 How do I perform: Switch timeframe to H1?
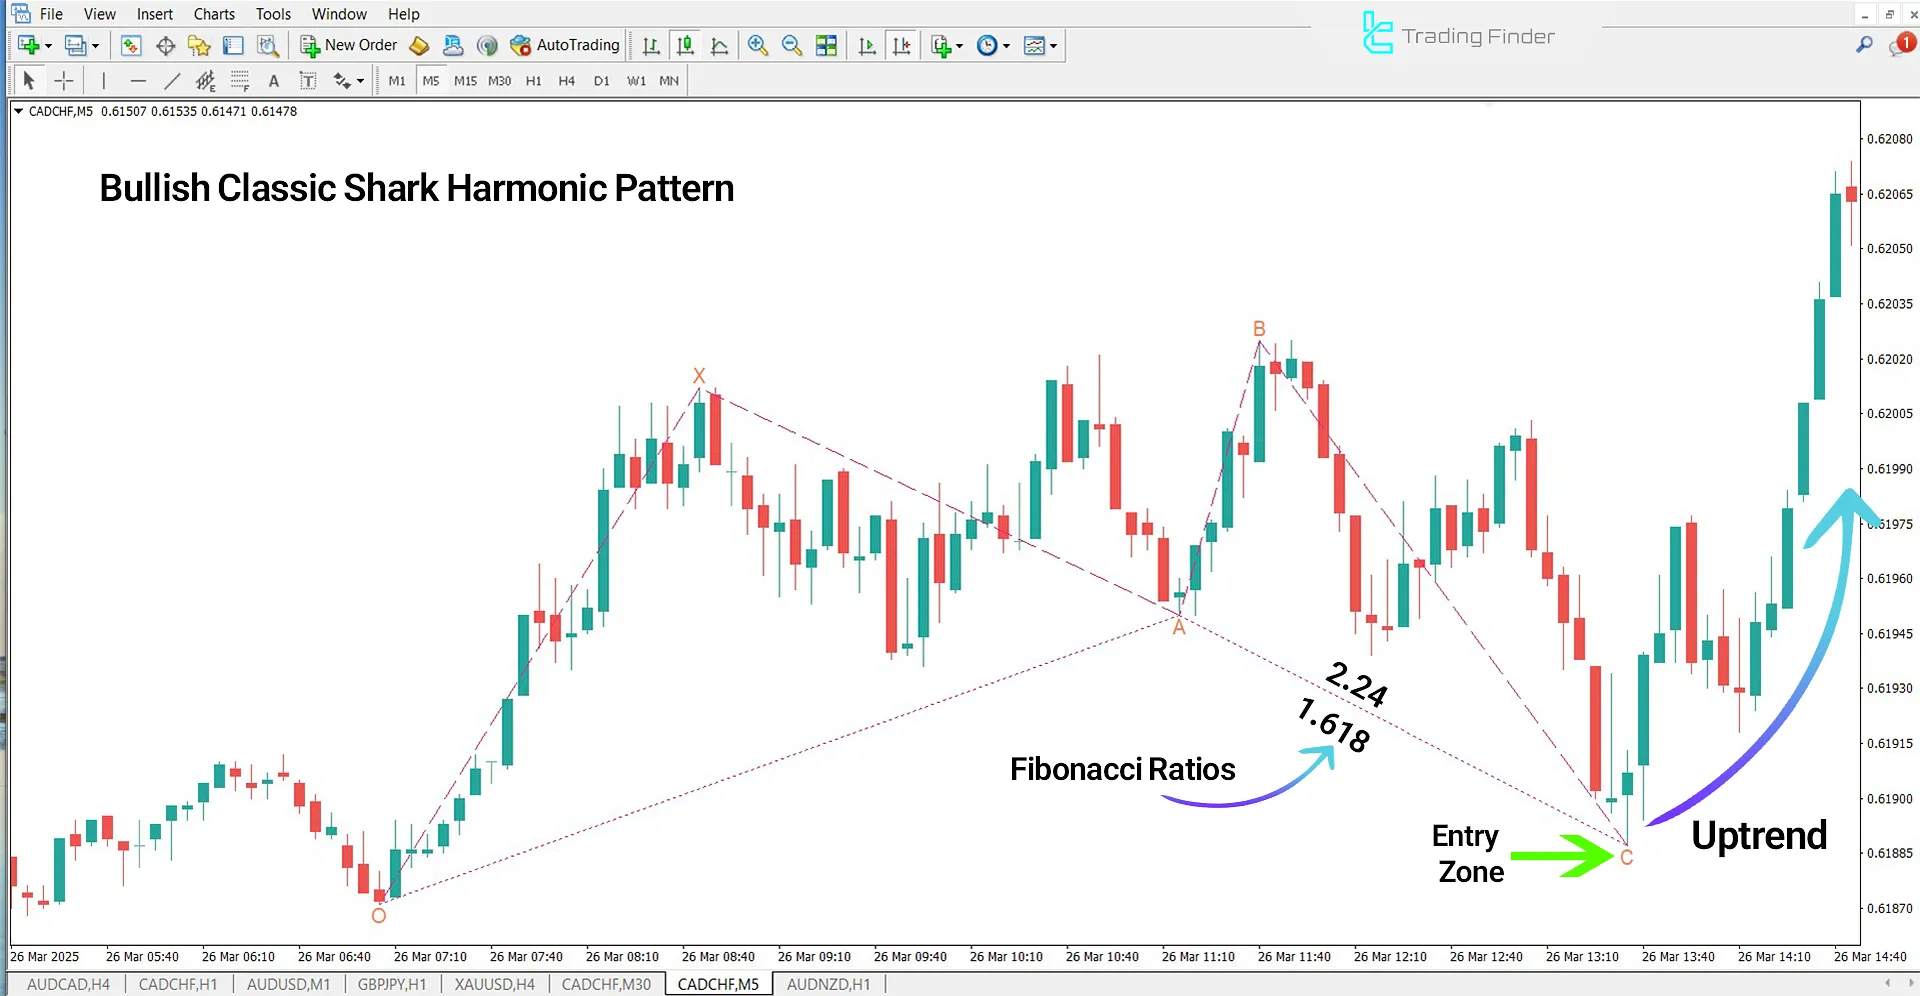533,81
